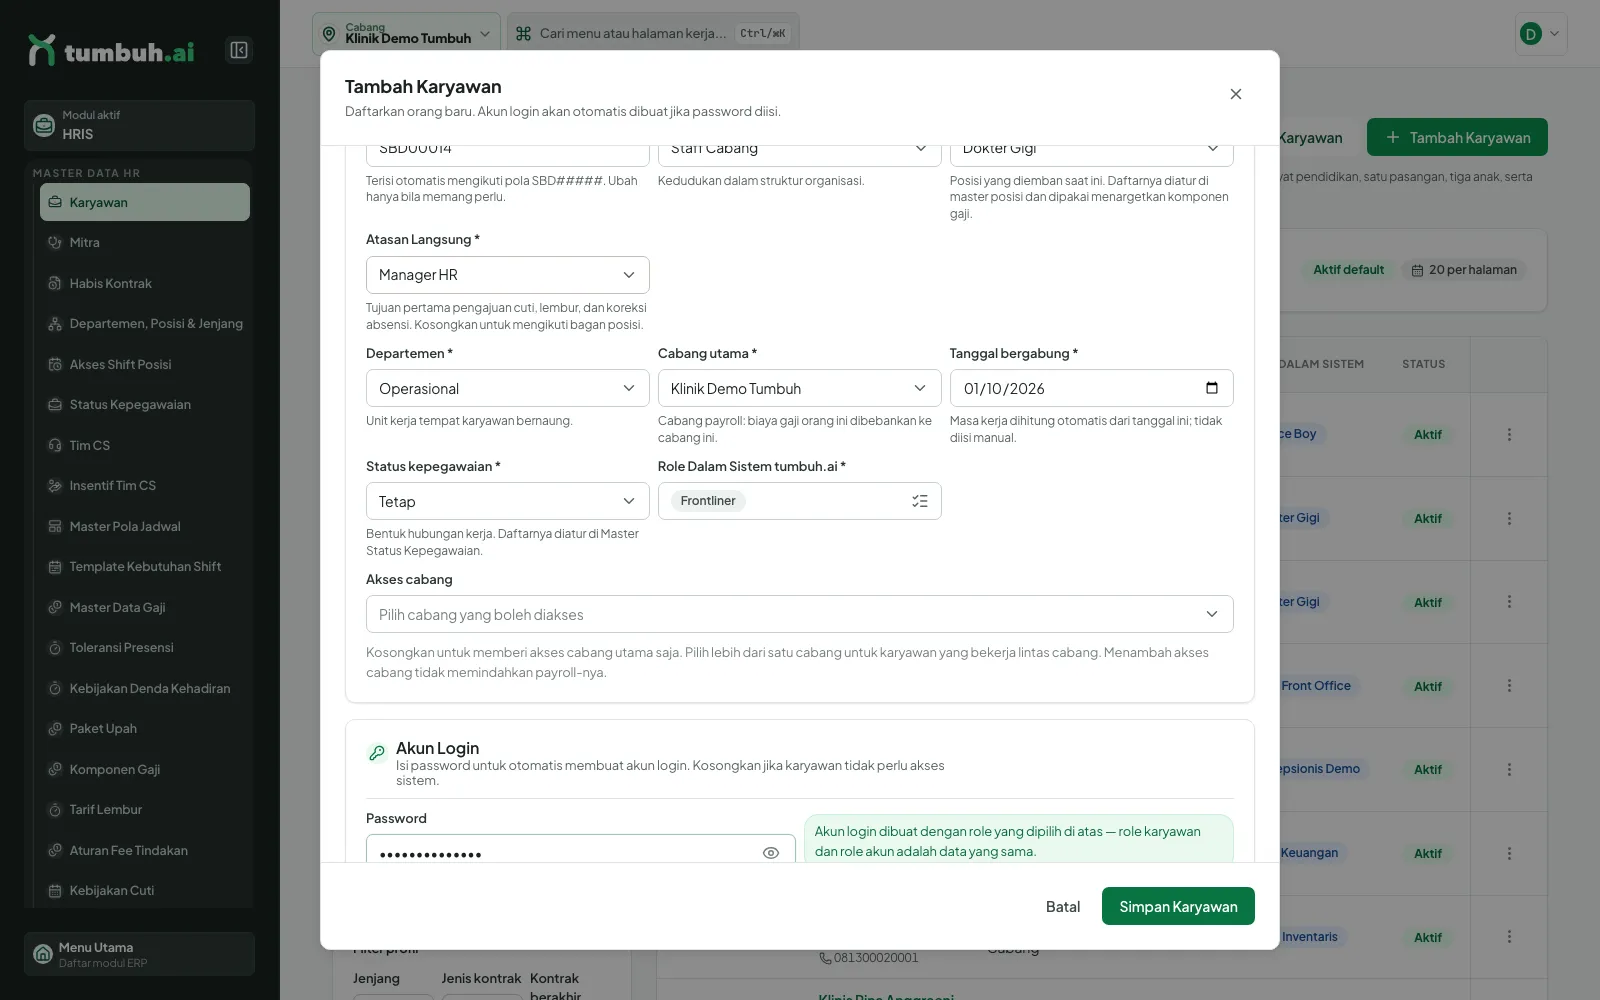Click the Menu Utama home icon
Viewport: 1600px width, 1000px height.
[x=43, y=954]
